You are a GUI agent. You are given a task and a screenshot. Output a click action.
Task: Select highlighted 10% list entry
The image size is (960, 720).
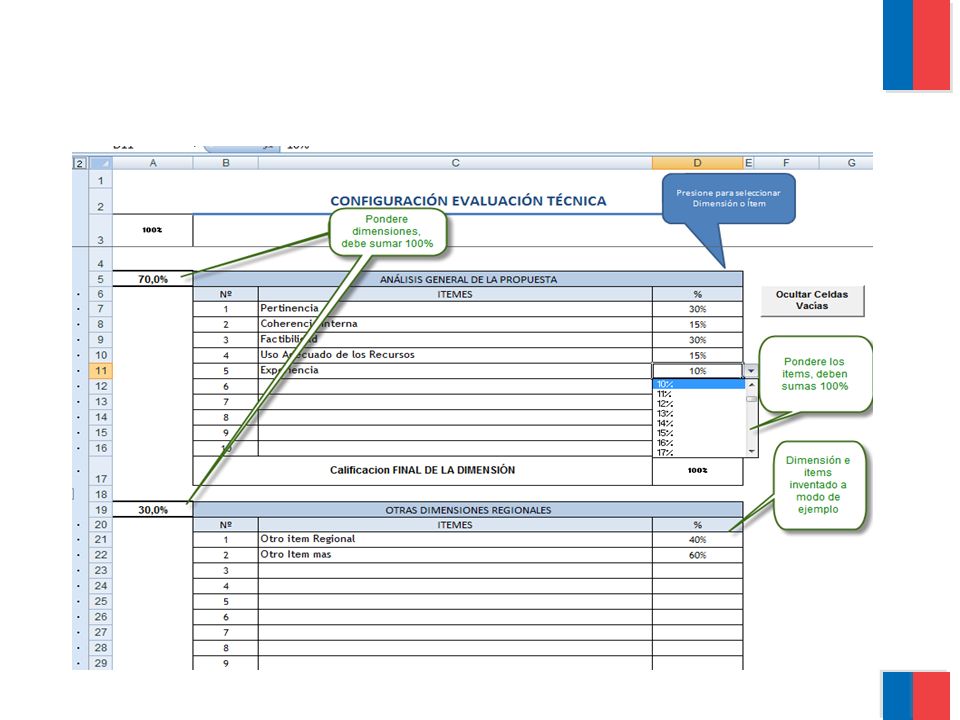699,384
